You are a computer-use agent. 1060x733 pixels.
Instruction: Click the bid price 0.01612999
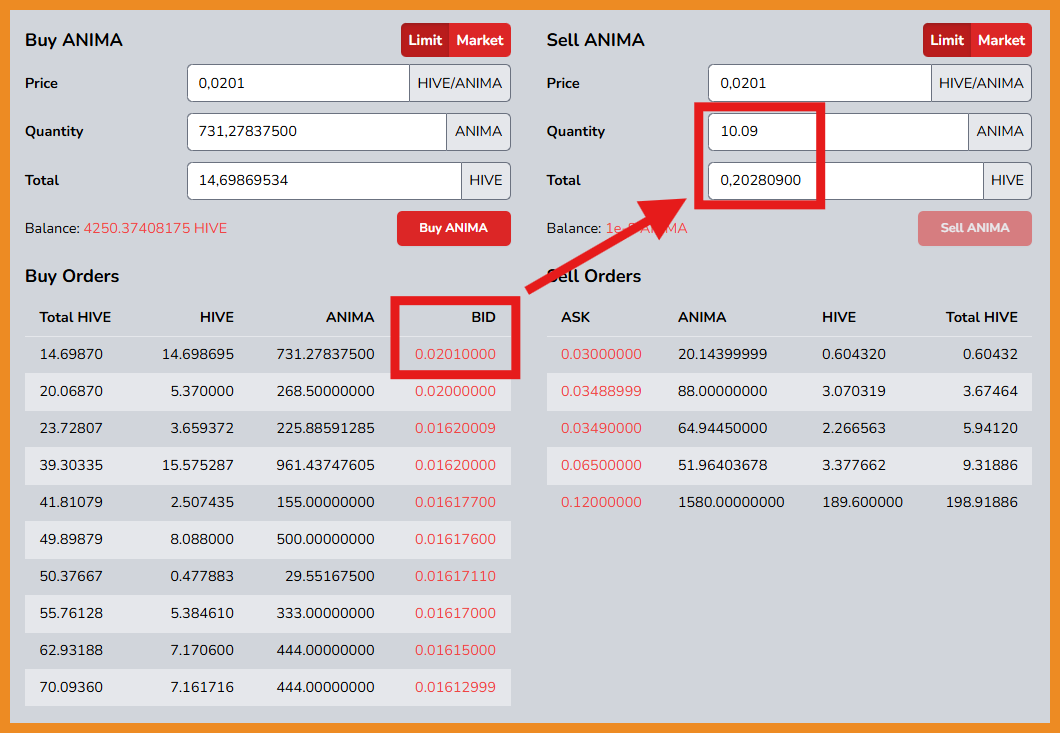point(455,687)
